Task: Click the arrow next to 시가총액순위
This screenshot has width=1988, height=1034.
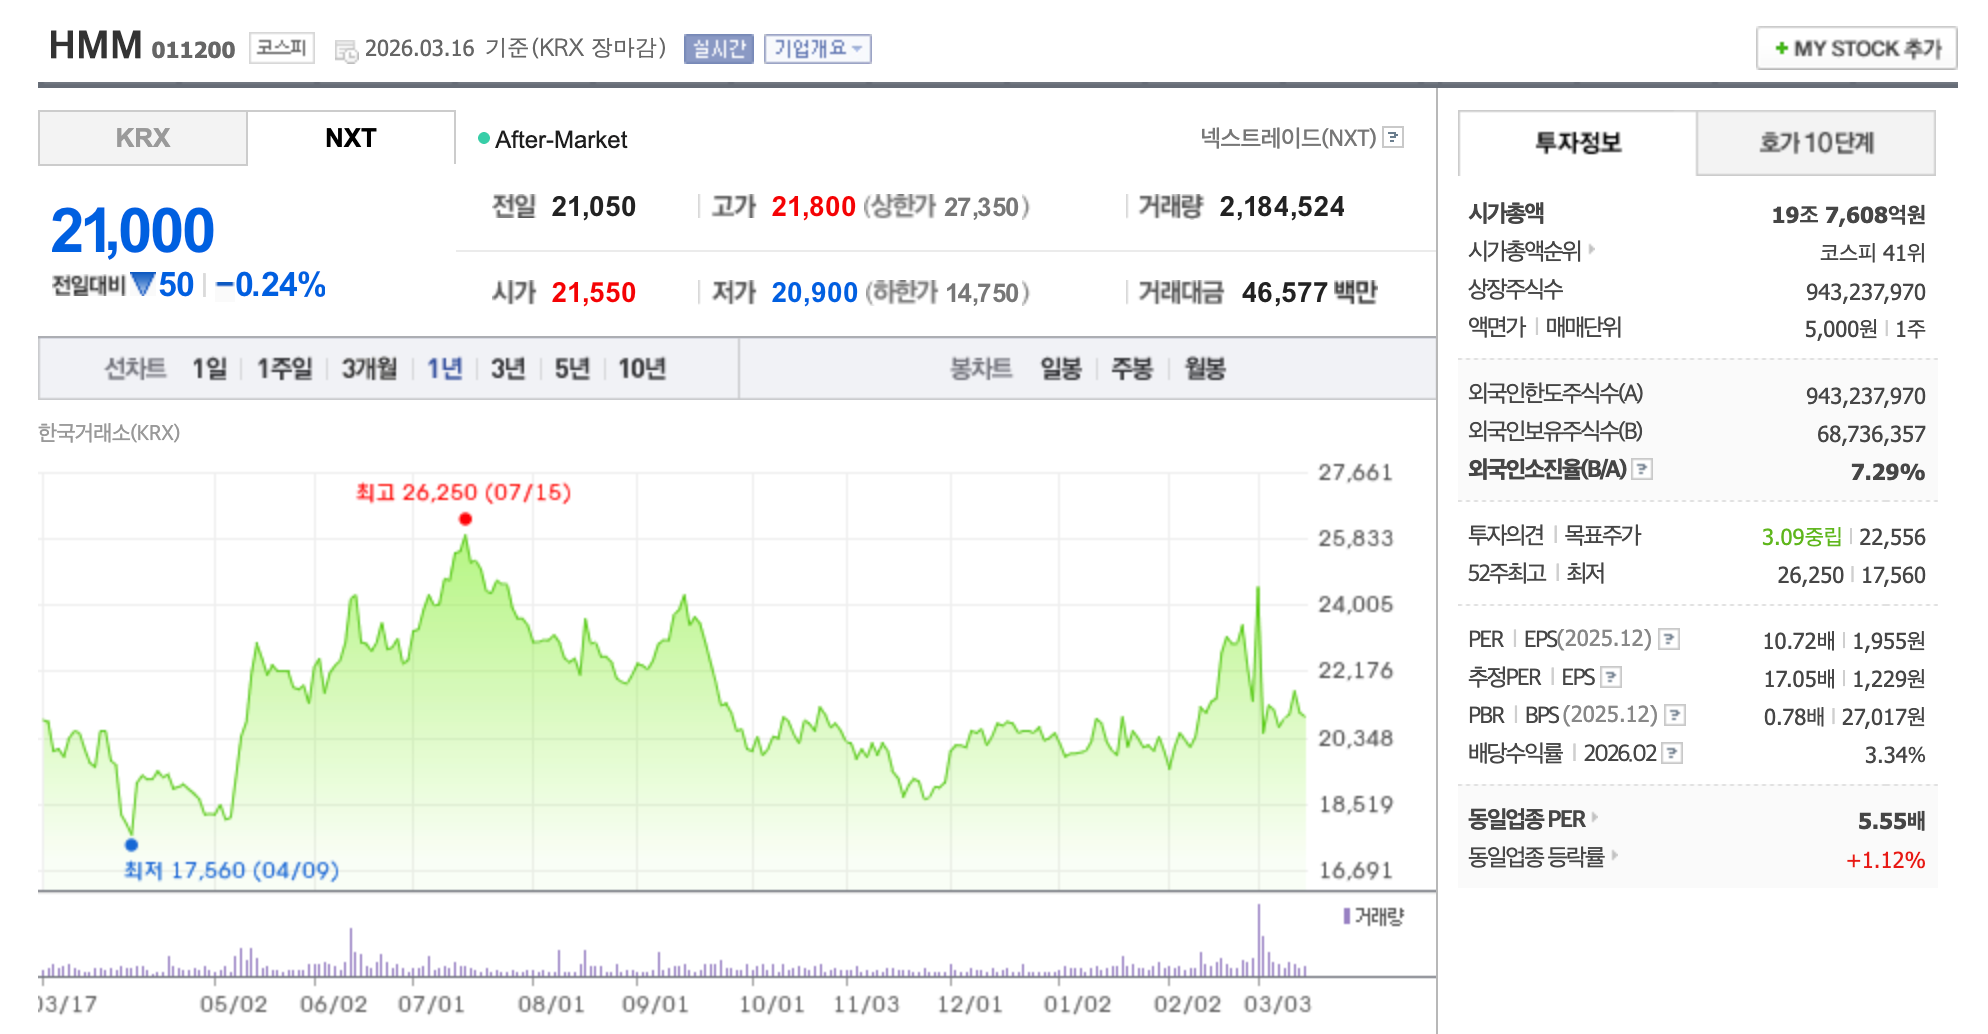Action: [1591, 249]
